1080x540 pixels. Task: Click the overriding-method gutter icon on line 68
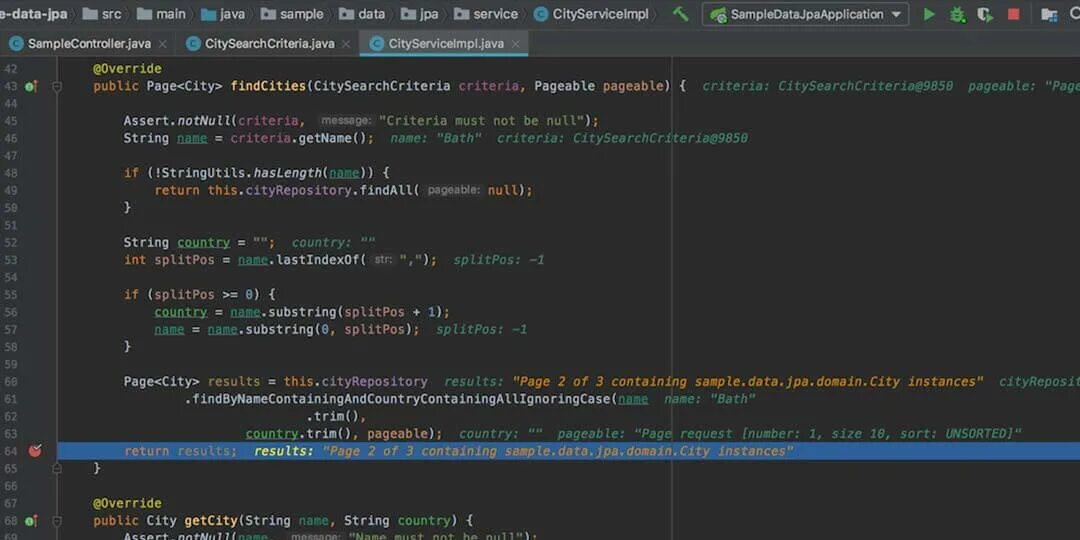point(31,521)
